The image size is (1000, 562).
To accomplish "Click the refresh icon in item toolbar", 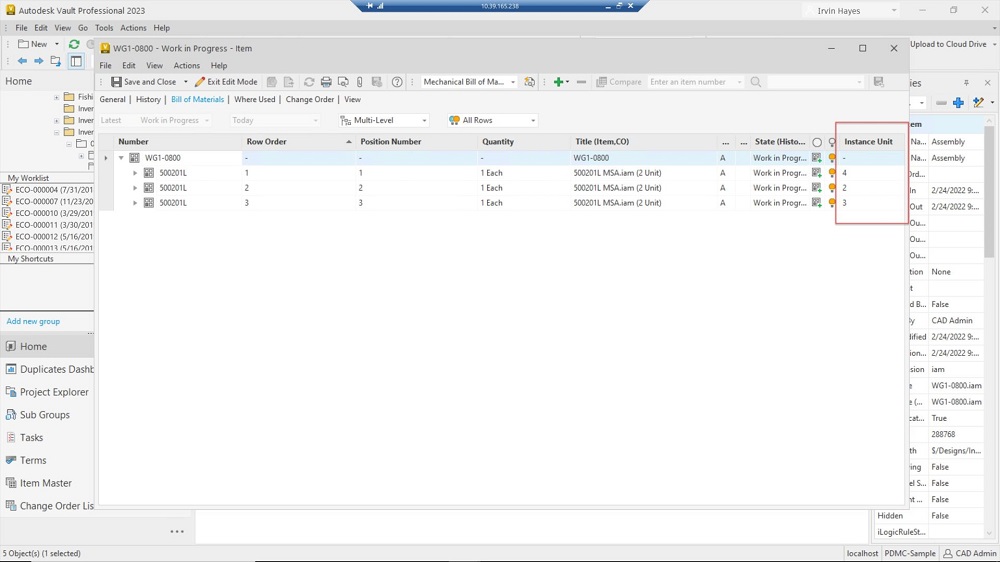I will tap(309, 82).
